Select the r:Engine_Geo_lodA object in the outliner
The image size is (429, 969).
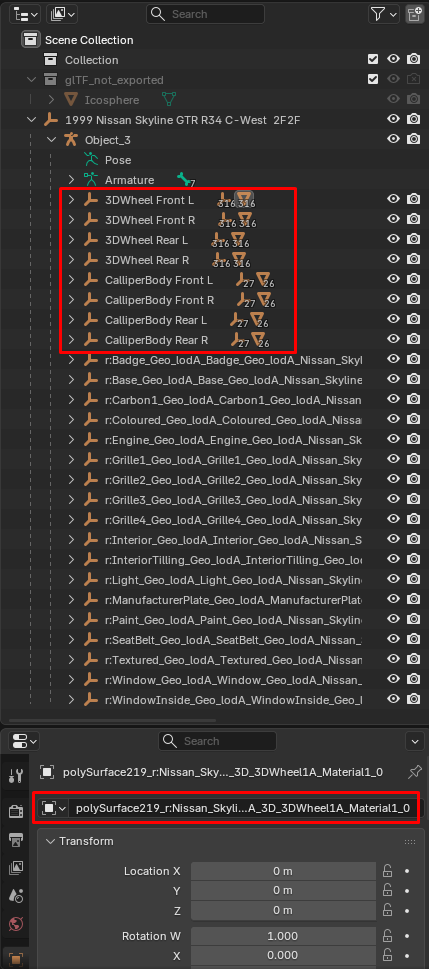point(233,439)
